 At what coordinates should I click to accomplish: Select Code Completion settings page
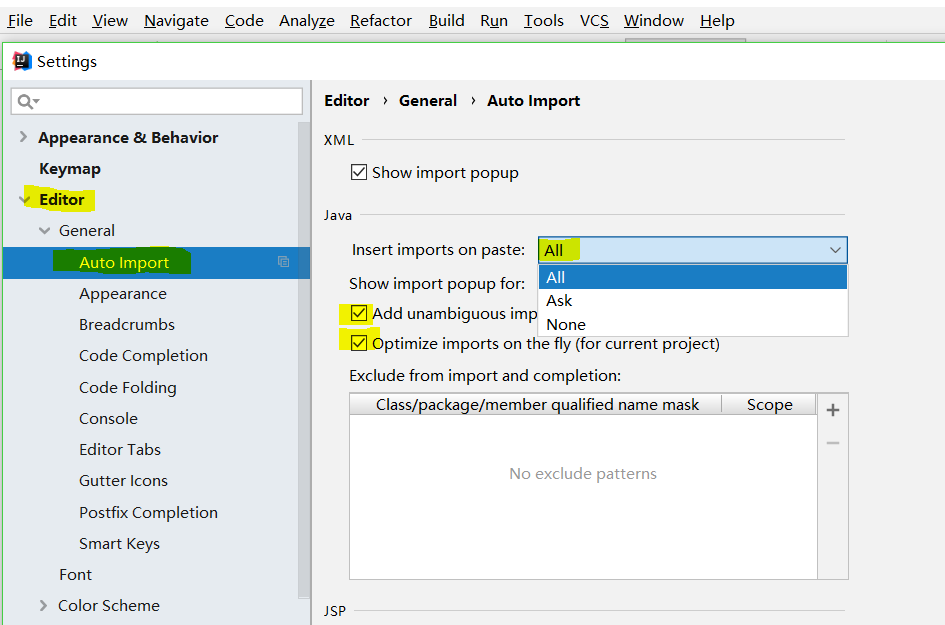coord(143,356)
